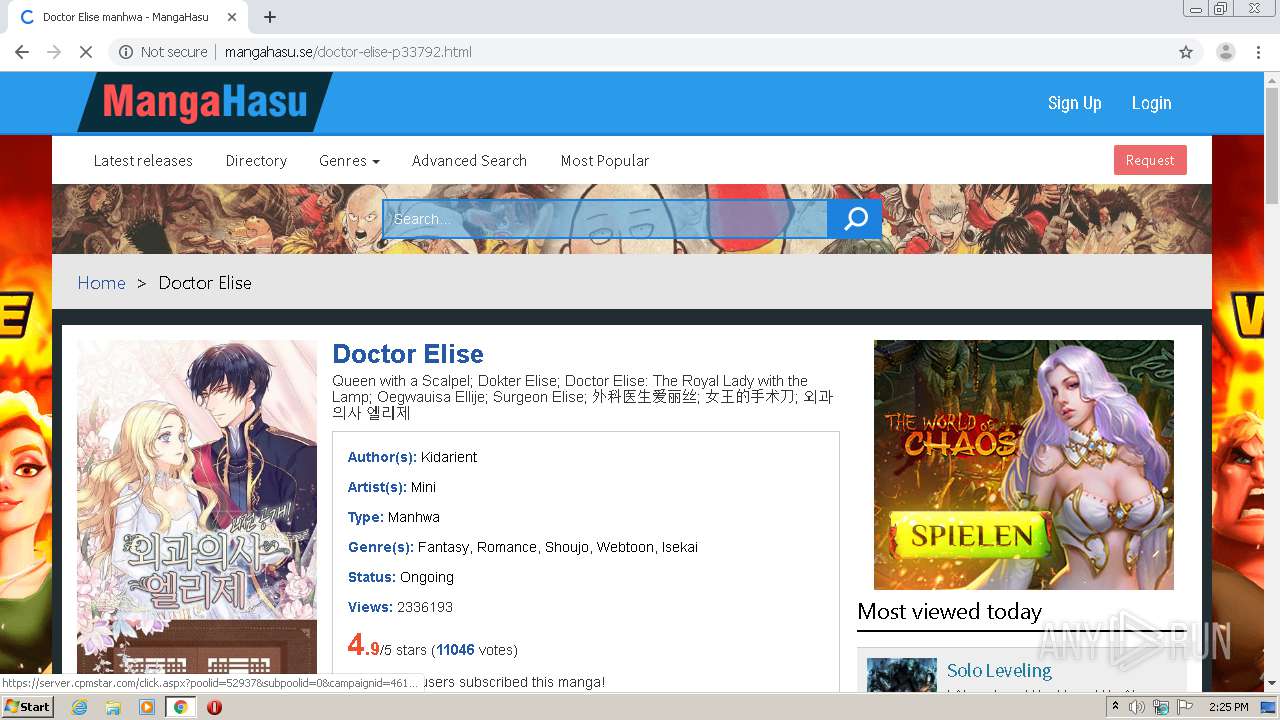The image size is (1280, 720).
Task: Launch Internet Explorer from the taskbar
Action: tap(80, 707)
